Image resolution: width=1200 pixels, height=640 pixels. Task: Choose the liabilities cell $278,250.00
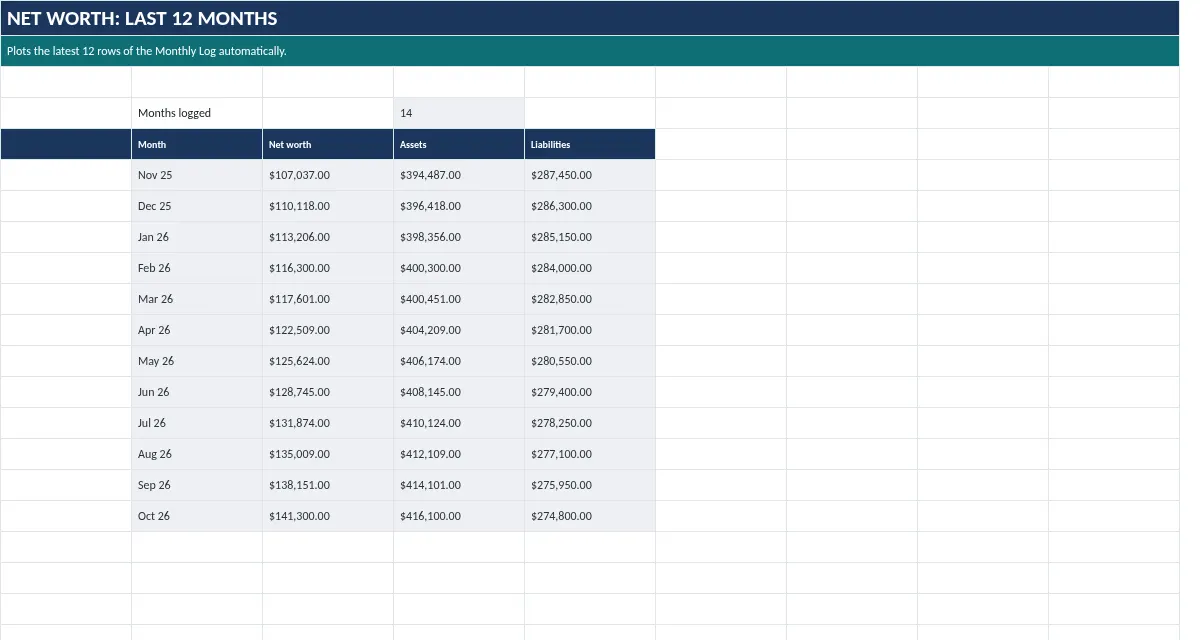point(590,423)
